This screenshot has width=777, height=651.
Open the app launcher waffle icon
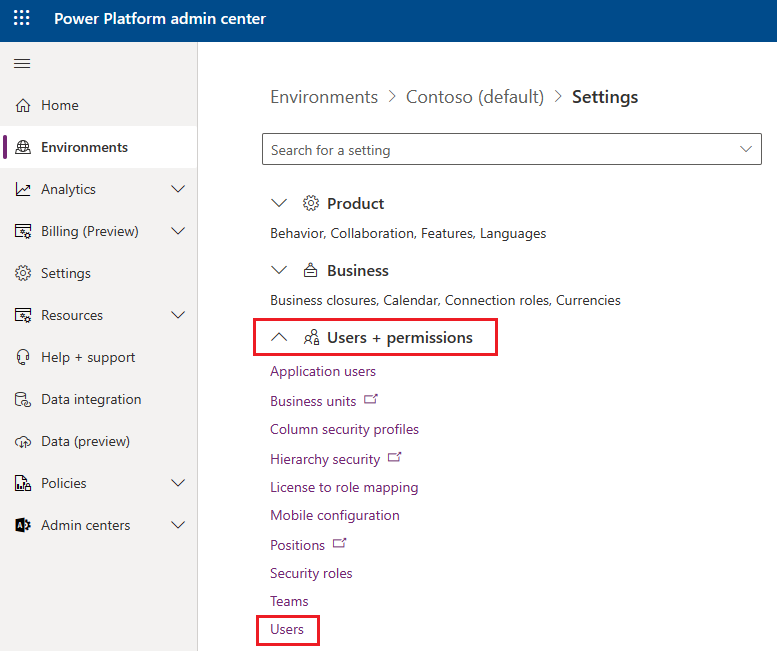click(x=21, y=19)
